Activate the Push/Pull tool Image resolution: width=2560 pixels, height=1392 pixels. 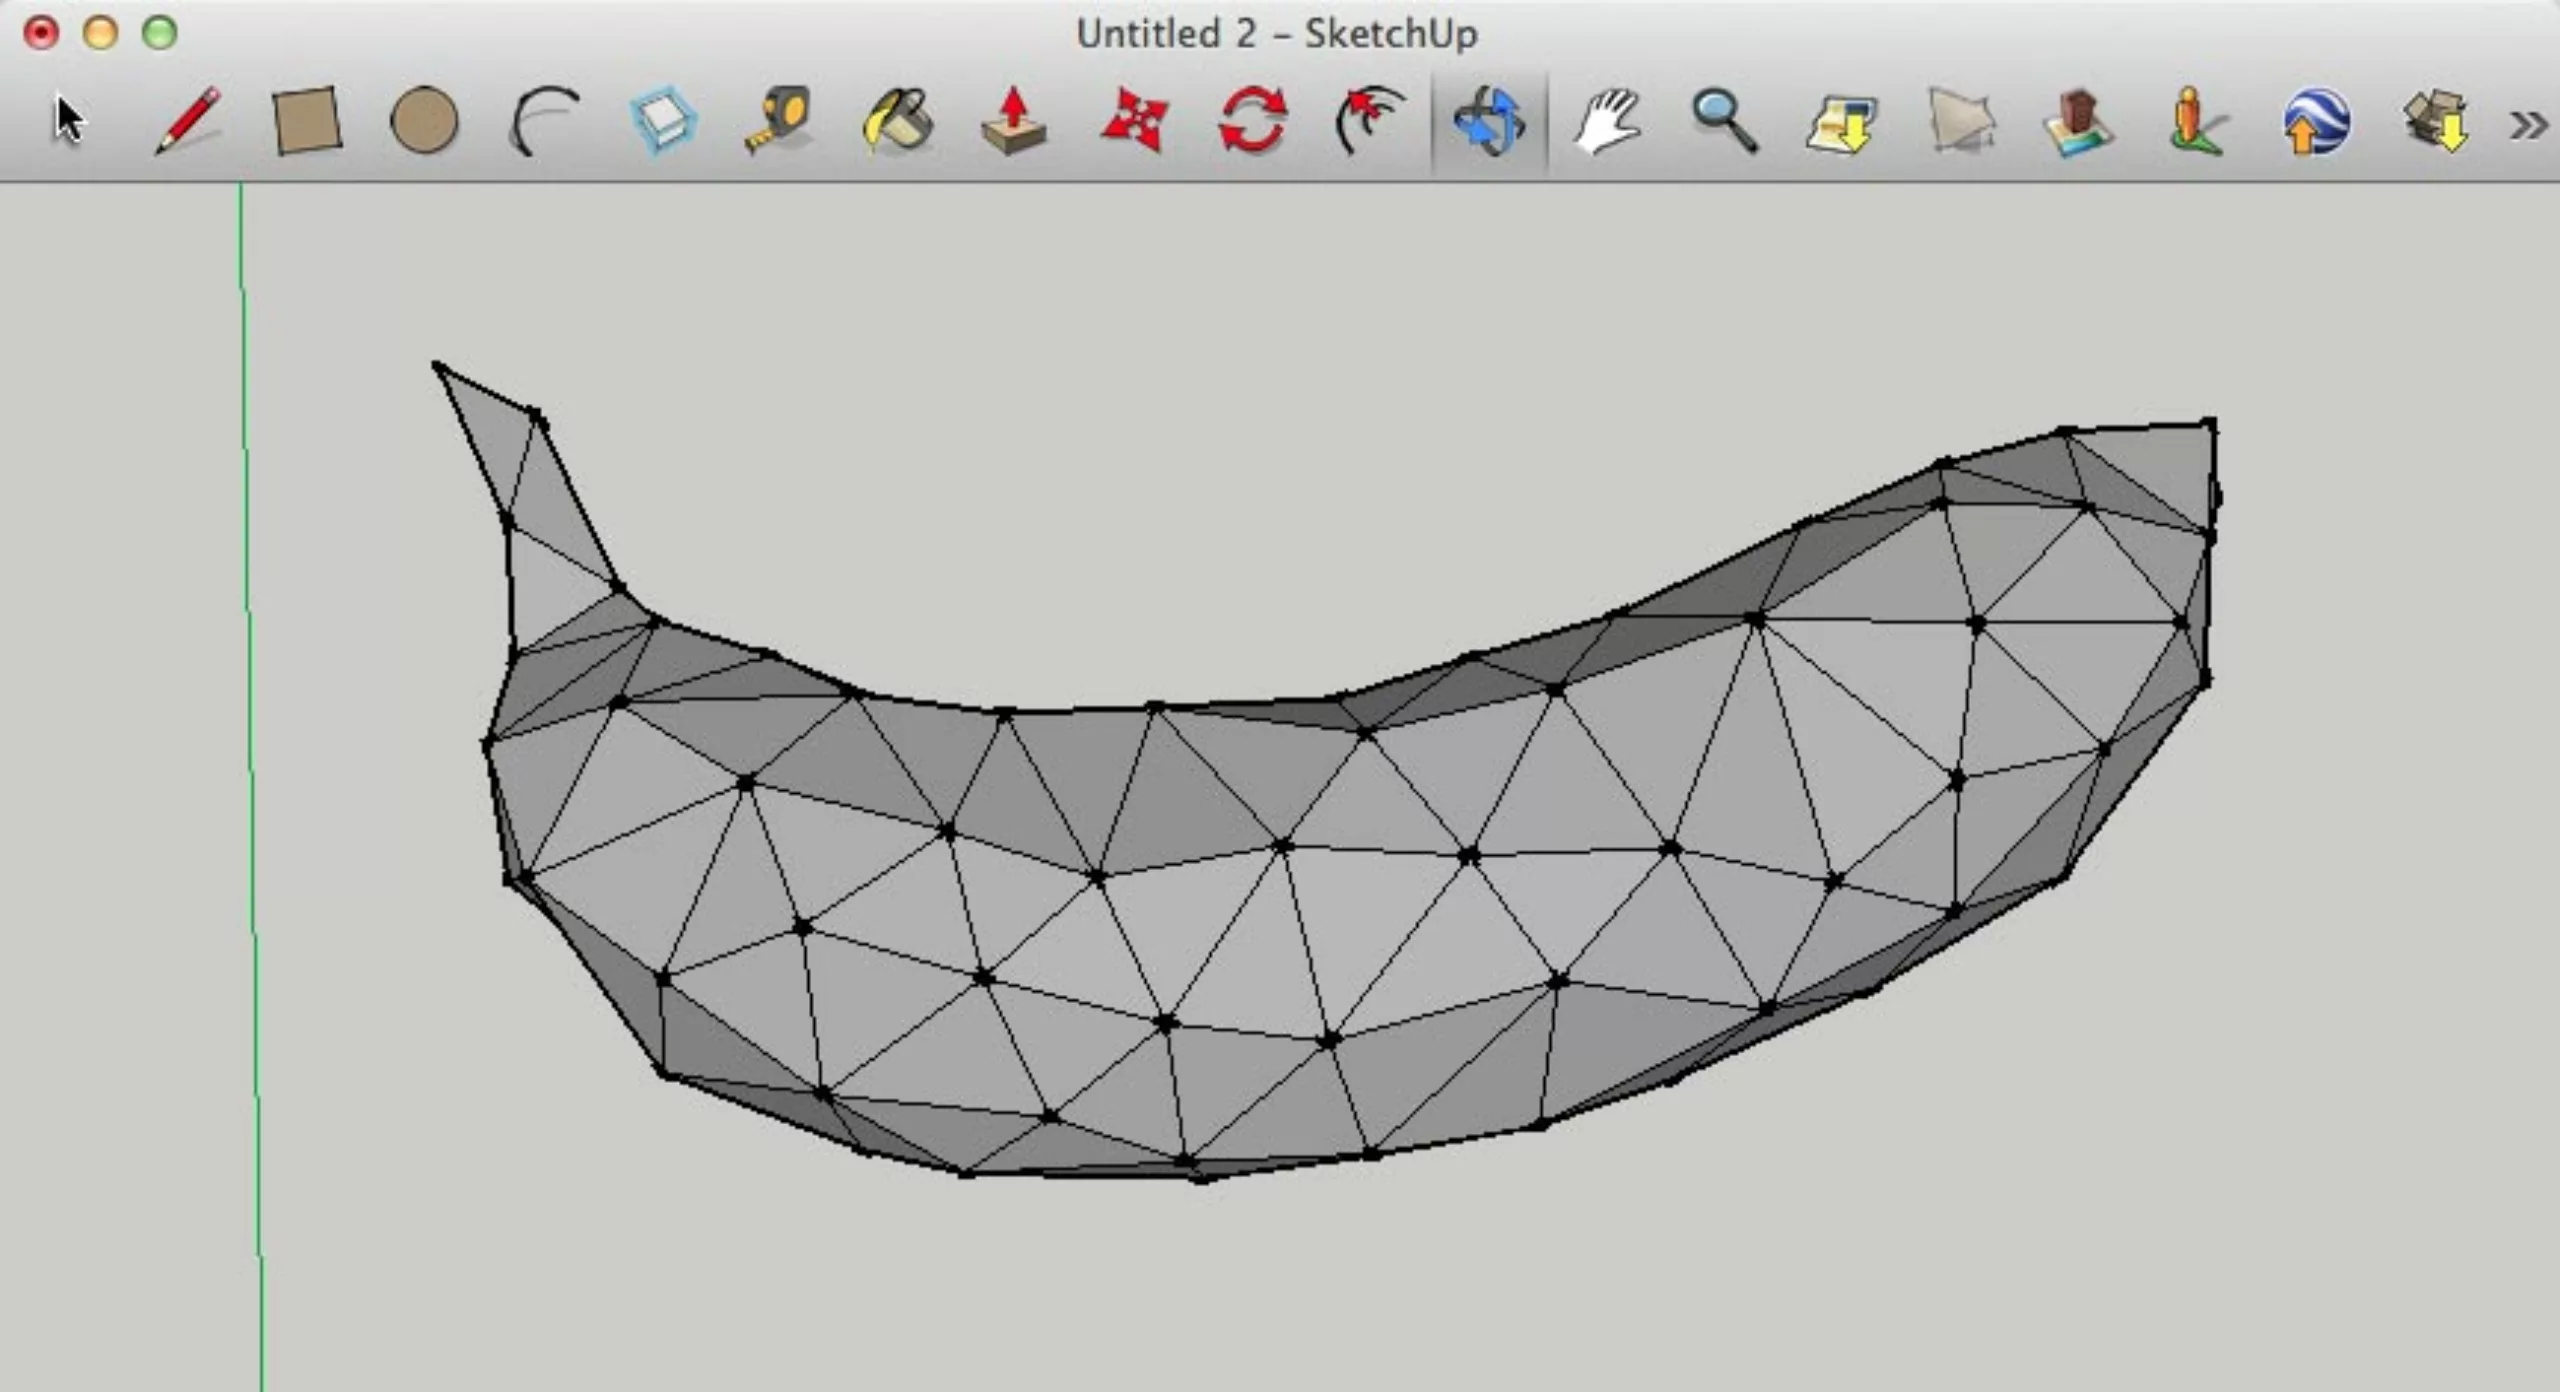[1014, 121]
